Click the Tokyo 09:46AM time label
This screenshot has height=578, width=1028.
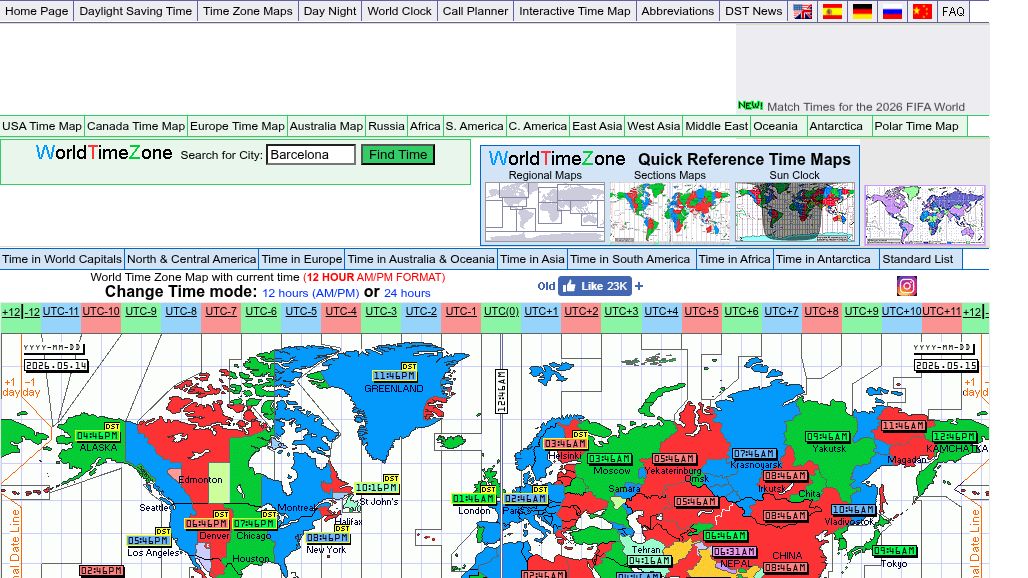click(x=894, y=551)
